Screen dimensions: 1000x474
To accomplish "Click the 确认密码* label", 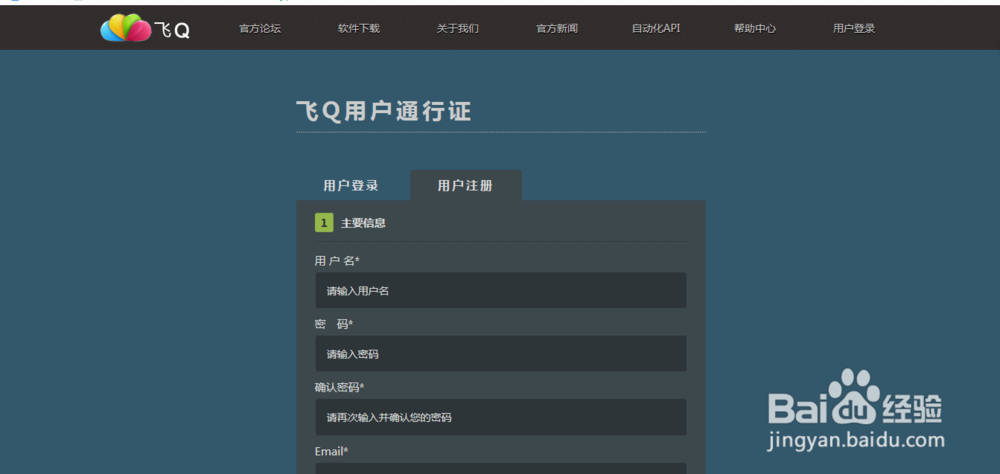I will pos(339,388).
